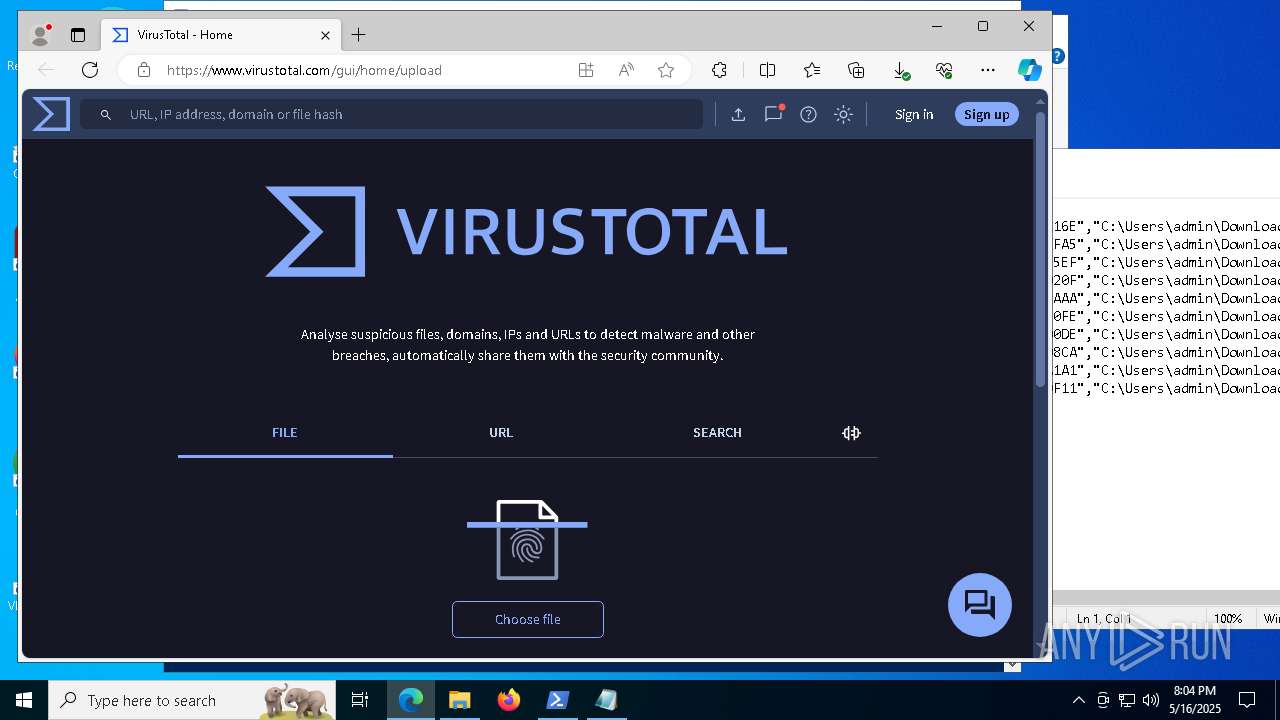This screenshot has width=1280, height=720.
Task: Open Edge Settings and more menu
Action: coord(988,70)
